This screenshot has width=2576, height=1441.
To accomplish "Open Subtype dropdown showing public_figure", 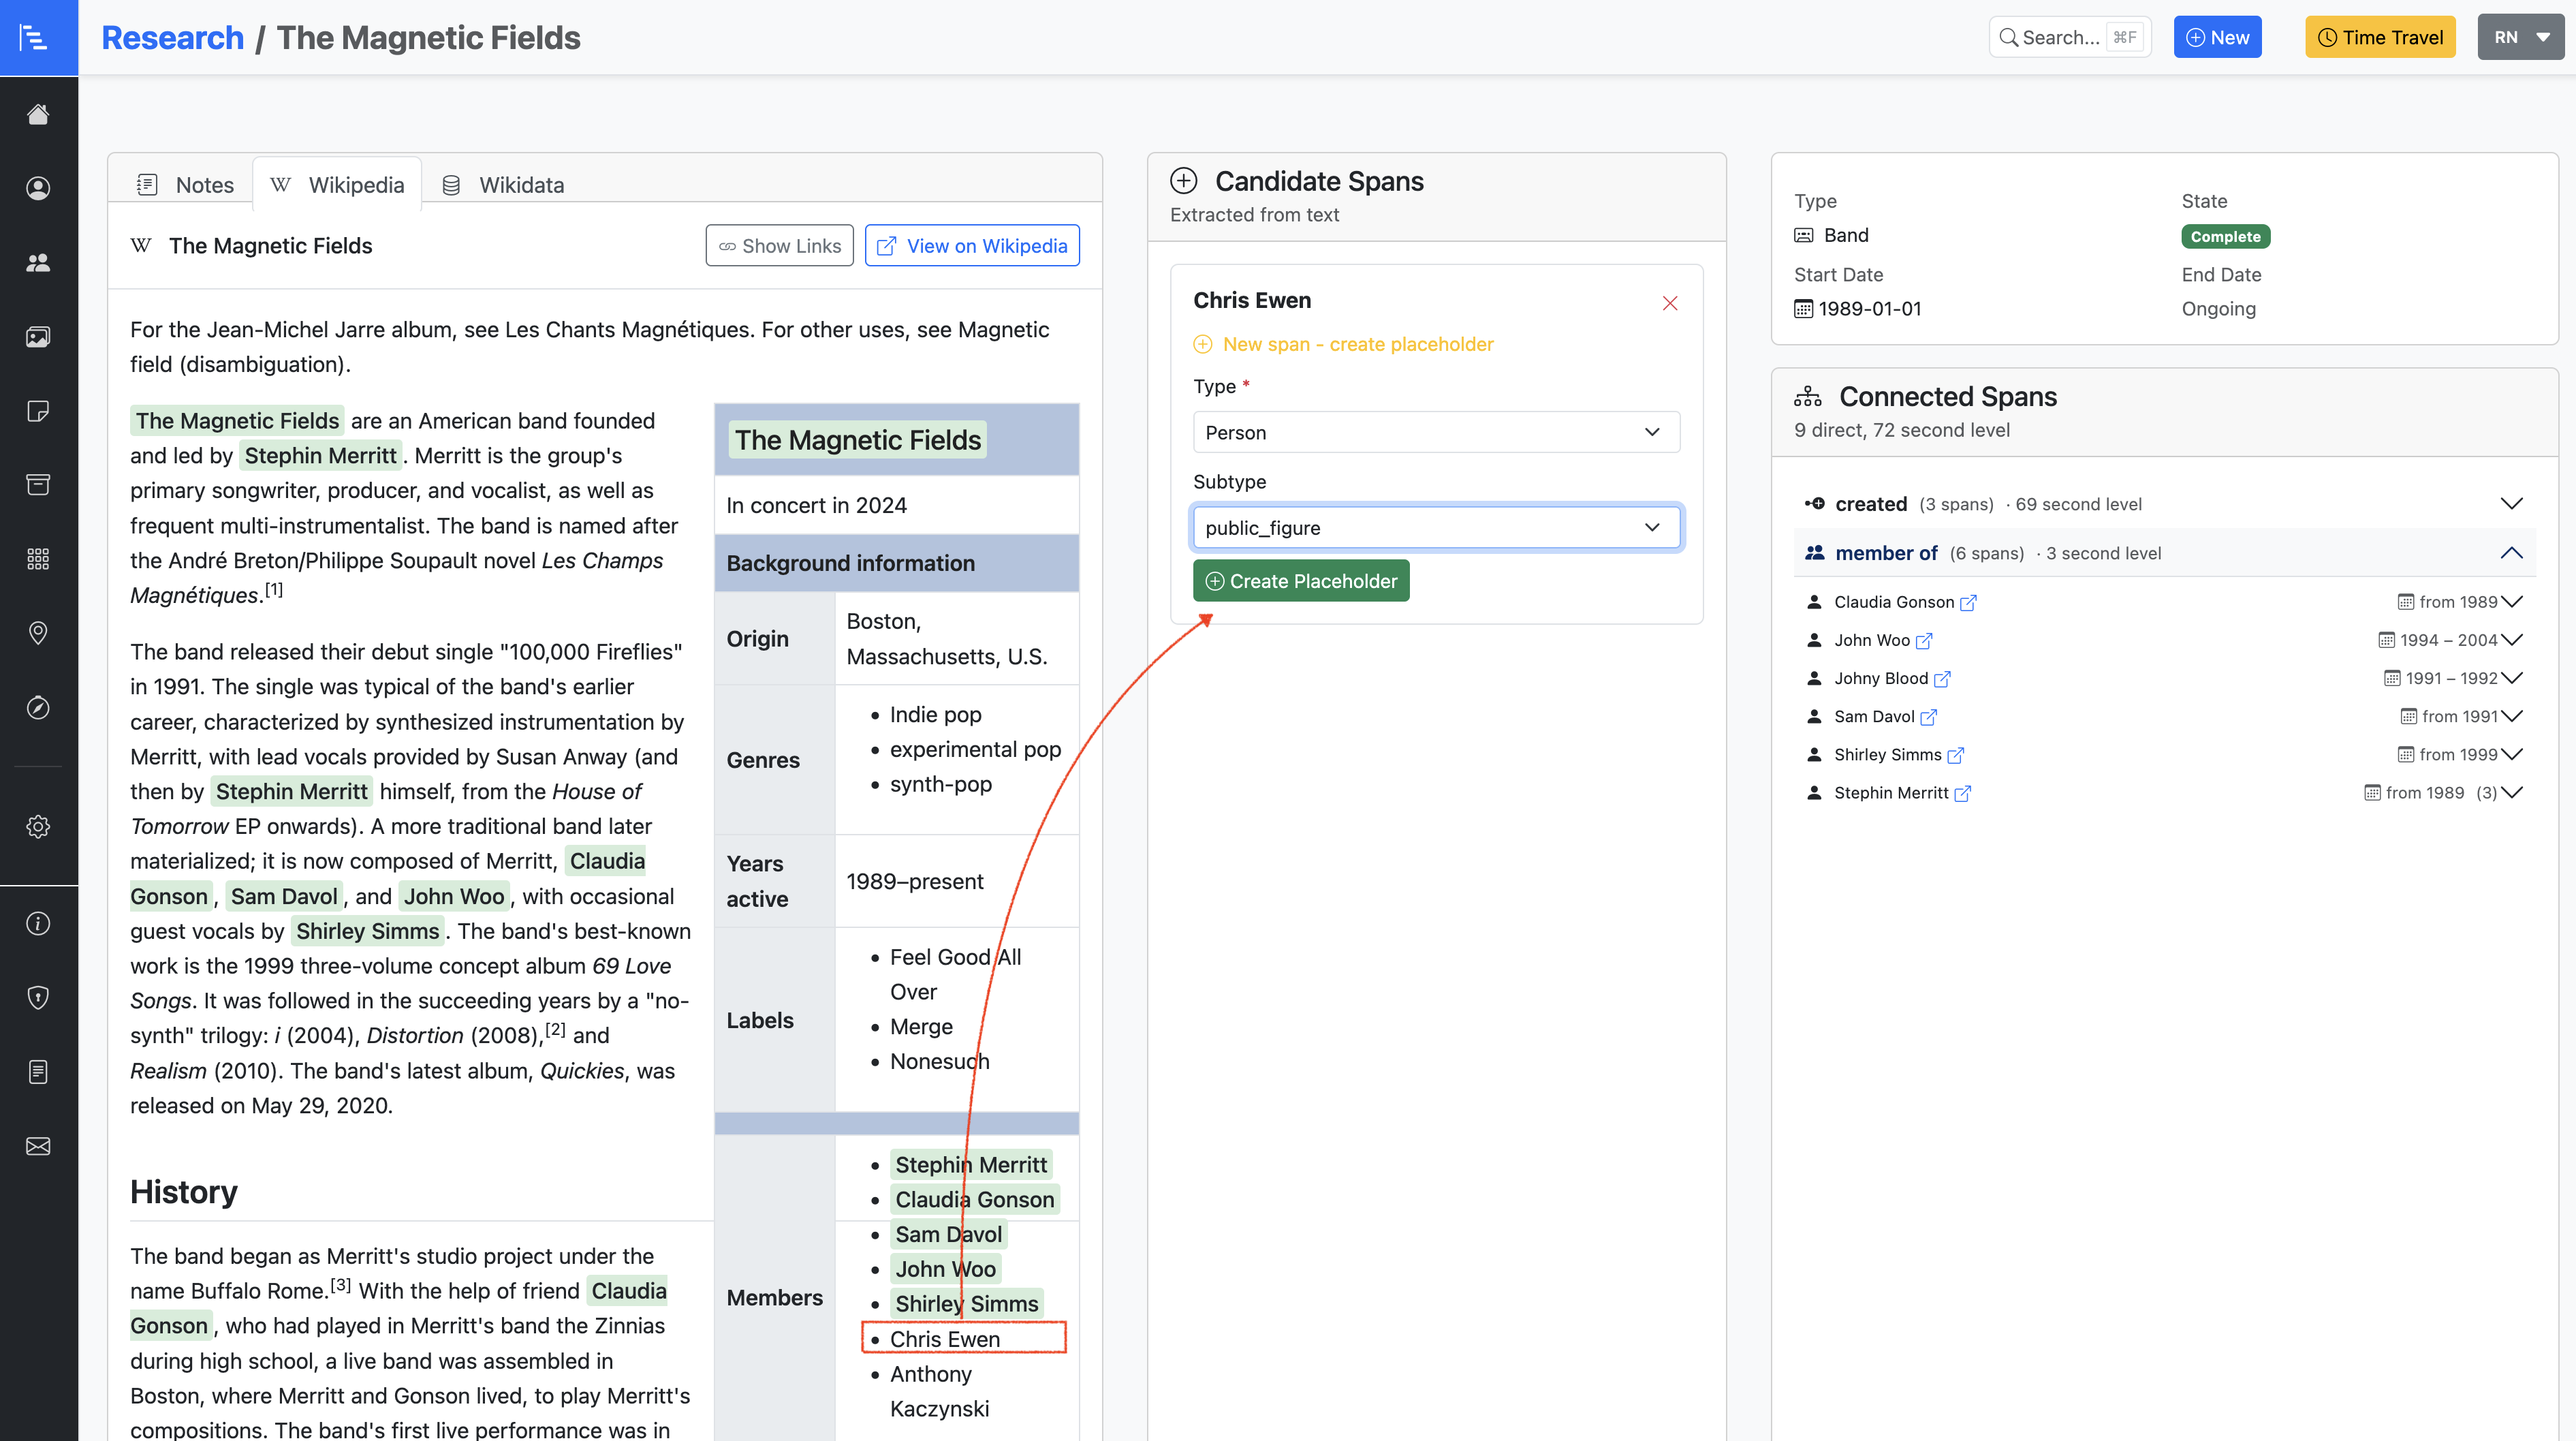I will (x=1435, y=527).
